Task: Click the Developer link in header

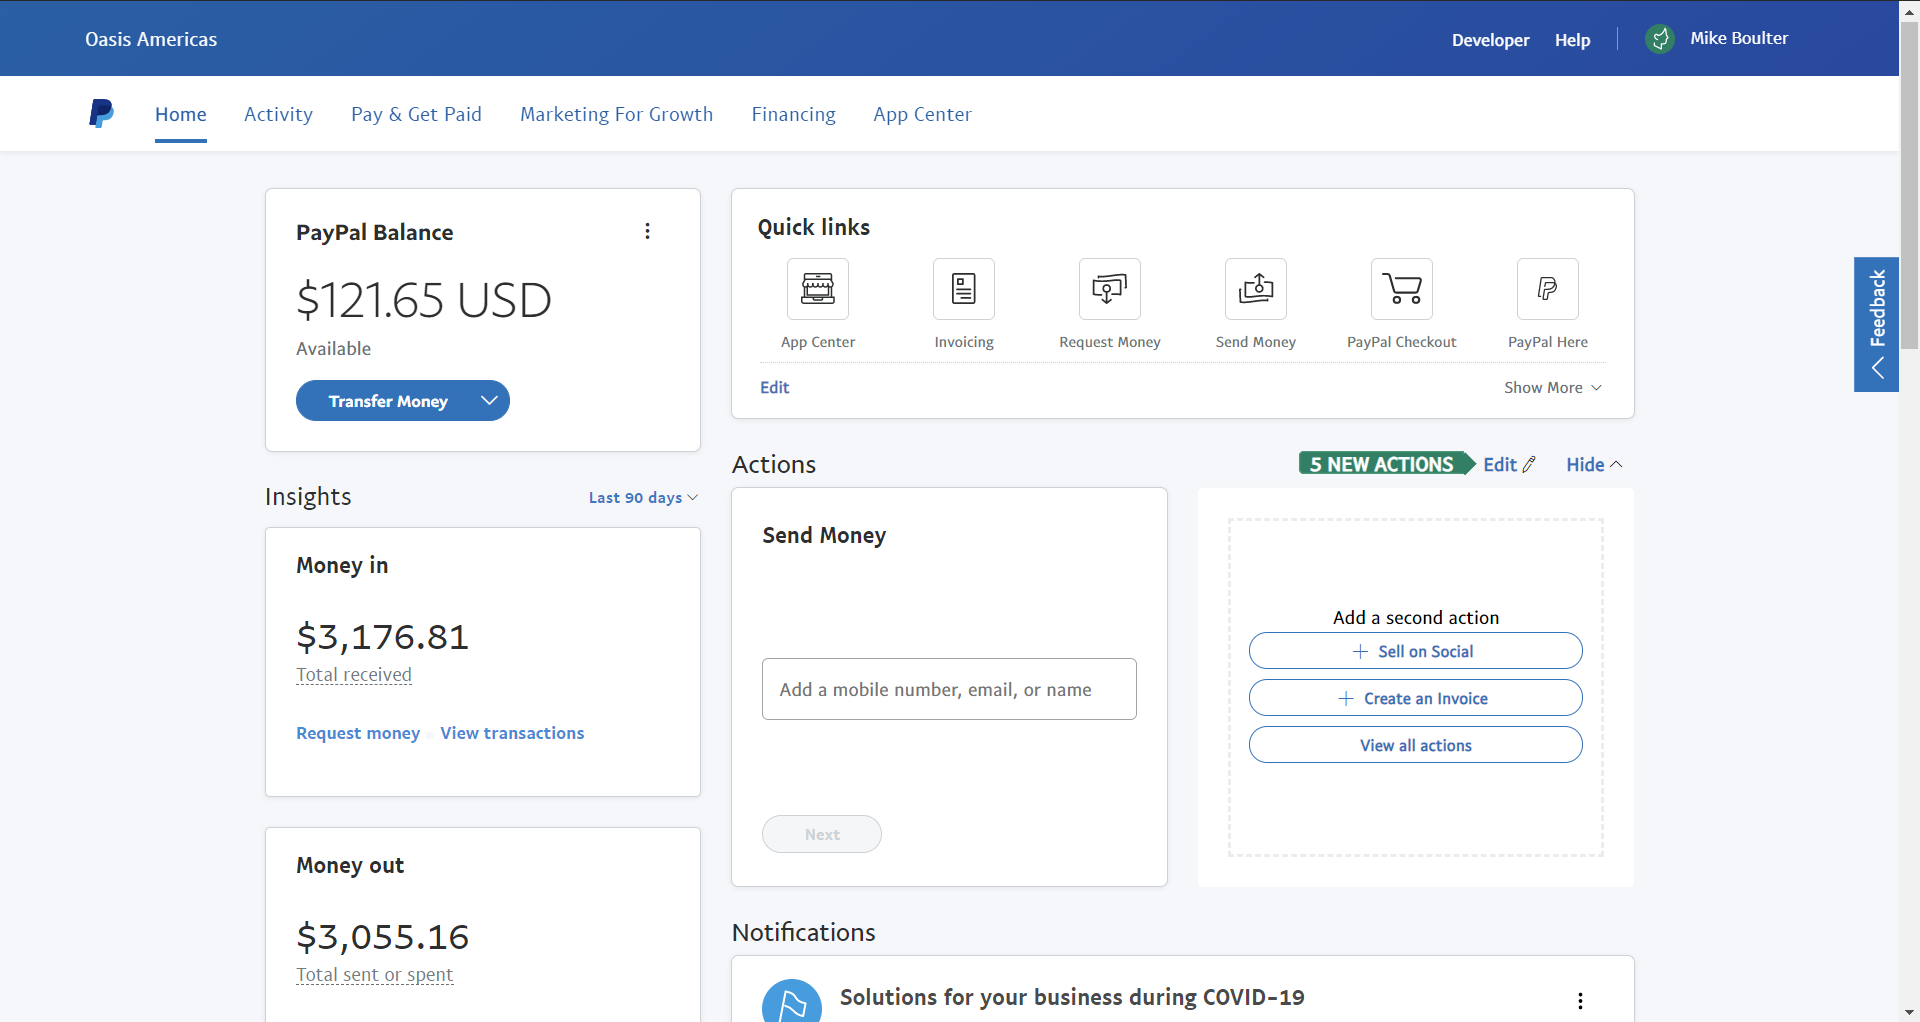Action: tap(1491, 40)
